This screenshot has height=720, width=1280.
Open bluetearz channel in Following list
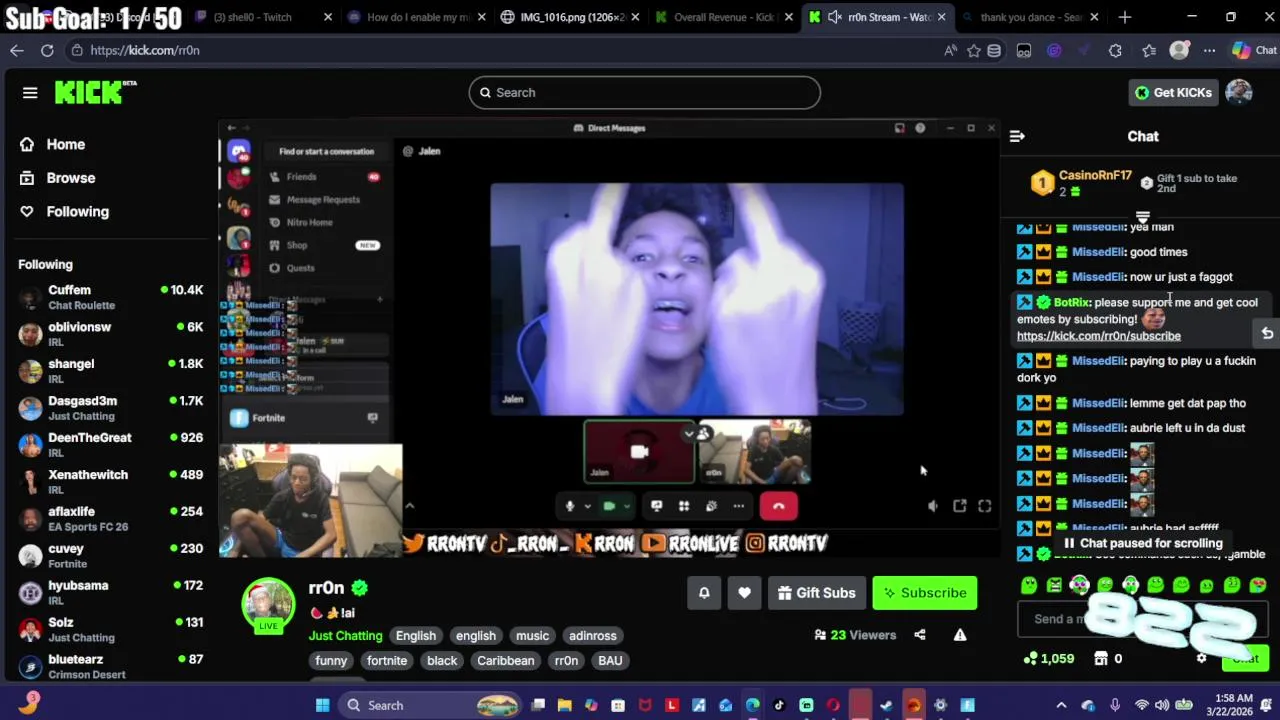click(x=110, y=666)
